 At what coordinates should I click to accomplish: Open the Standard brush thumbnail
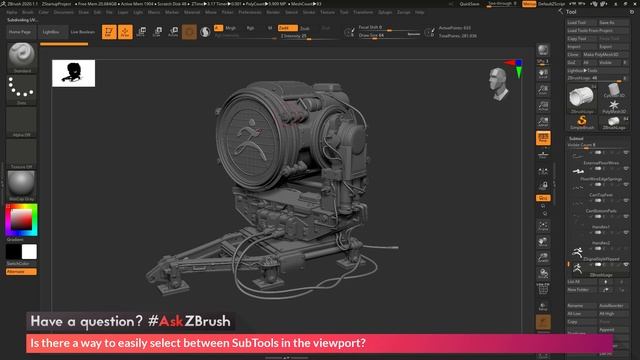(x=22, y=57)
